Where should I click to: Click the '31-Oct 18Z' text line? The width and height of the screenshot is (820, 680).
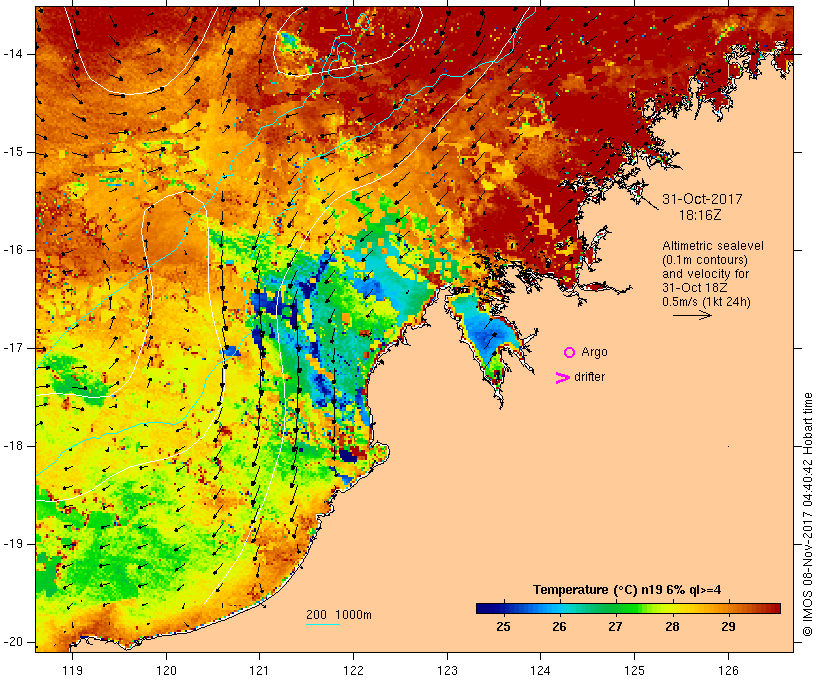pos(694,288)
